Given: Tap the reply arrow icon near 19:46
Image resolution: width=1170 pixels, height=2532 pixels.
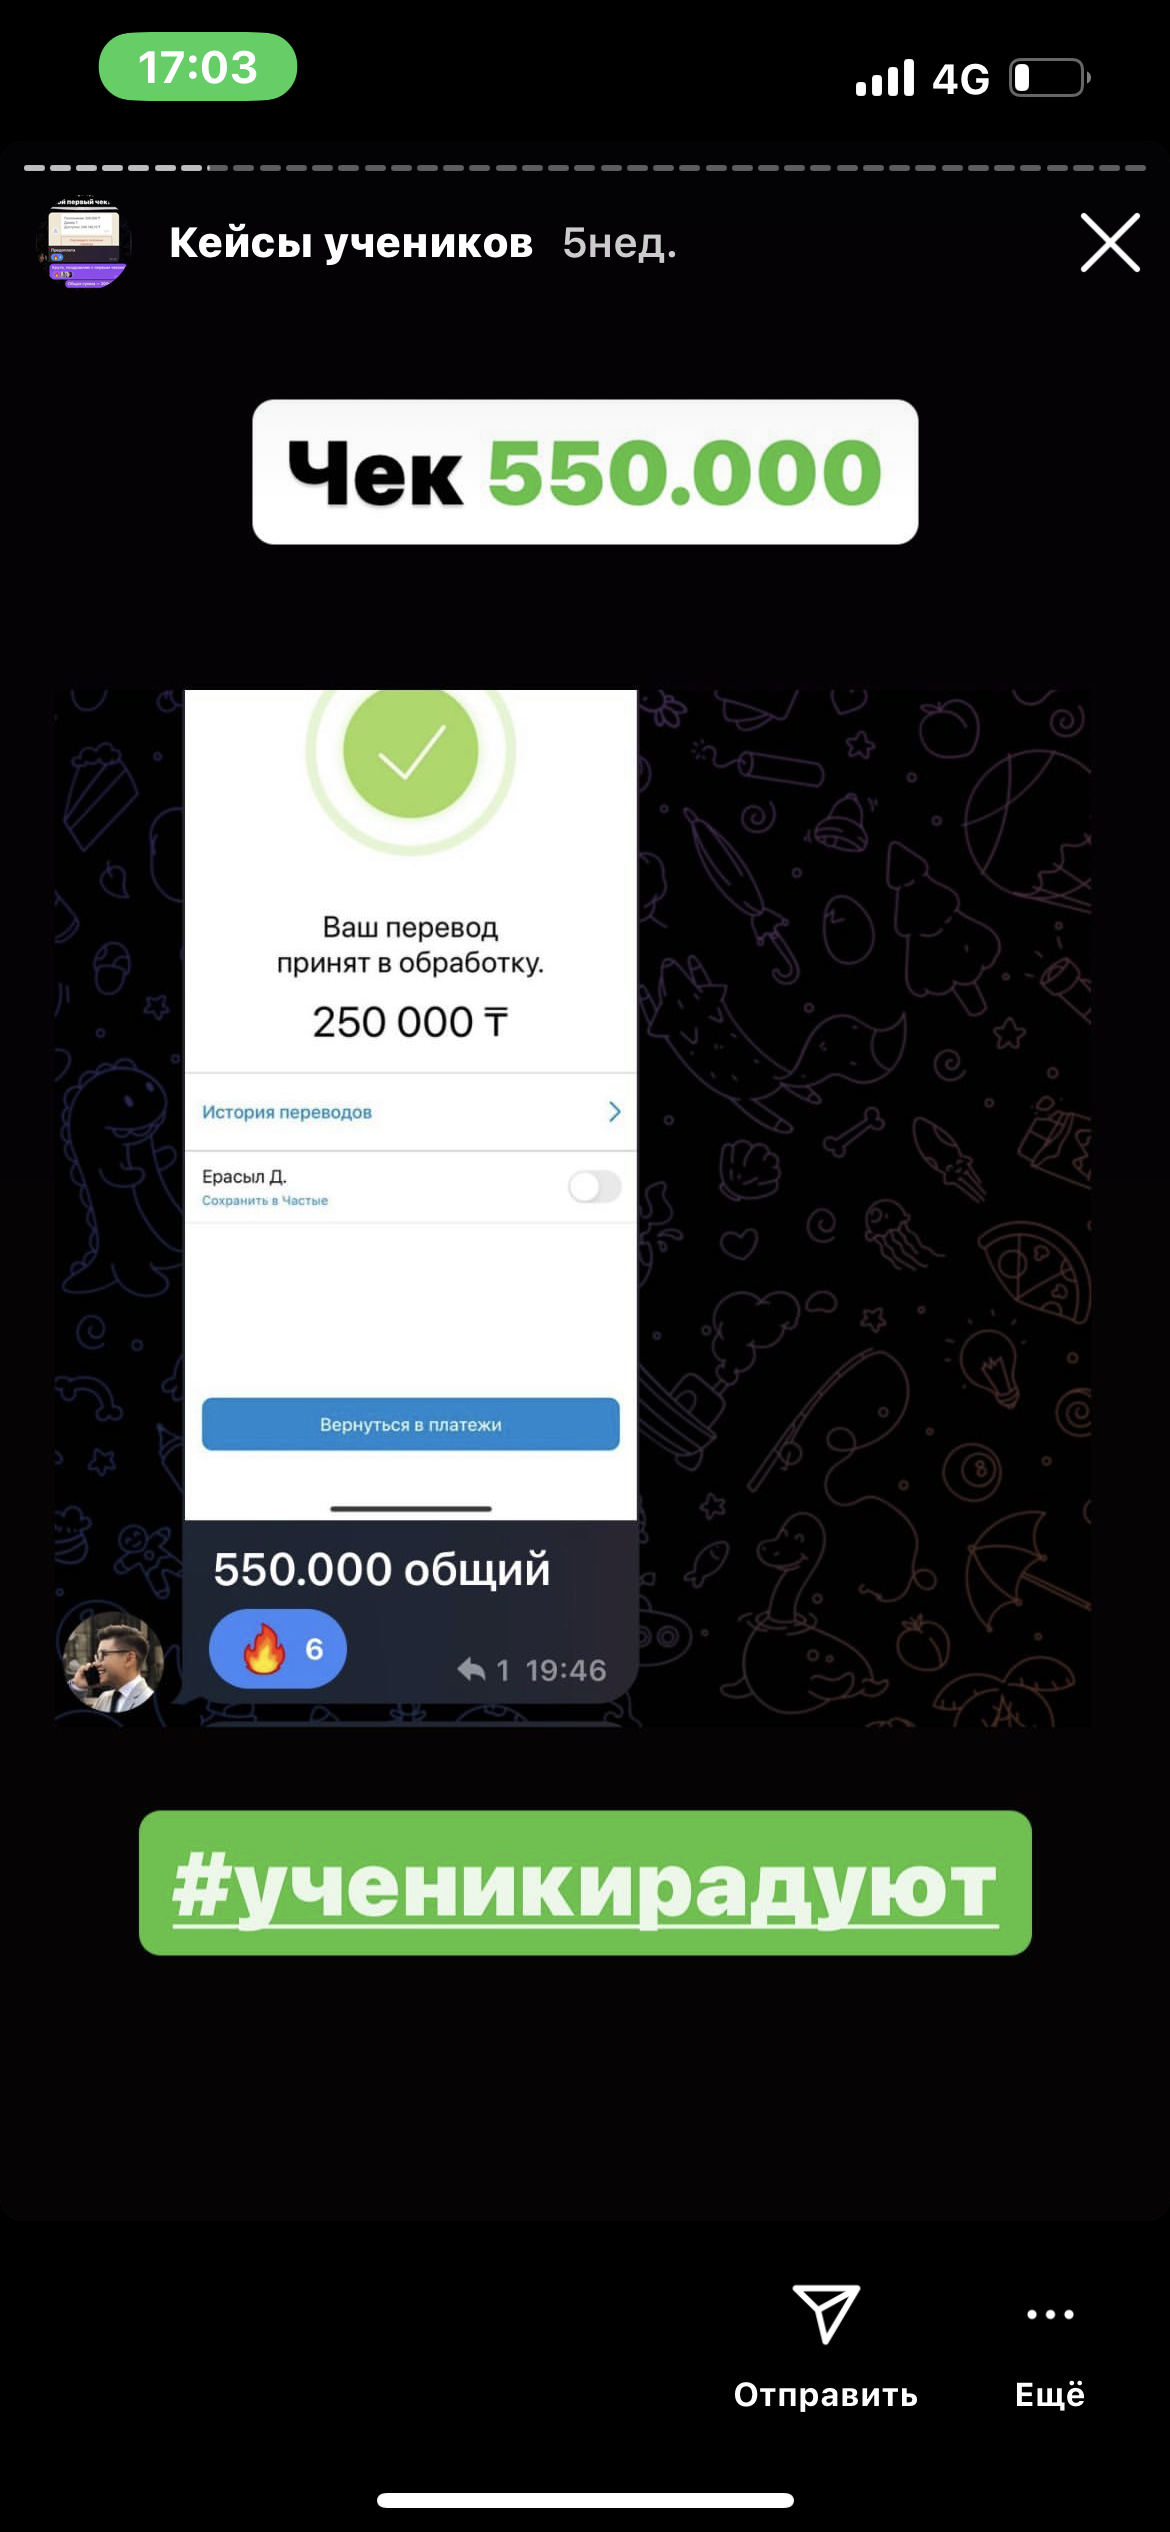Looking at the screenshot, I should point(471,1669).
